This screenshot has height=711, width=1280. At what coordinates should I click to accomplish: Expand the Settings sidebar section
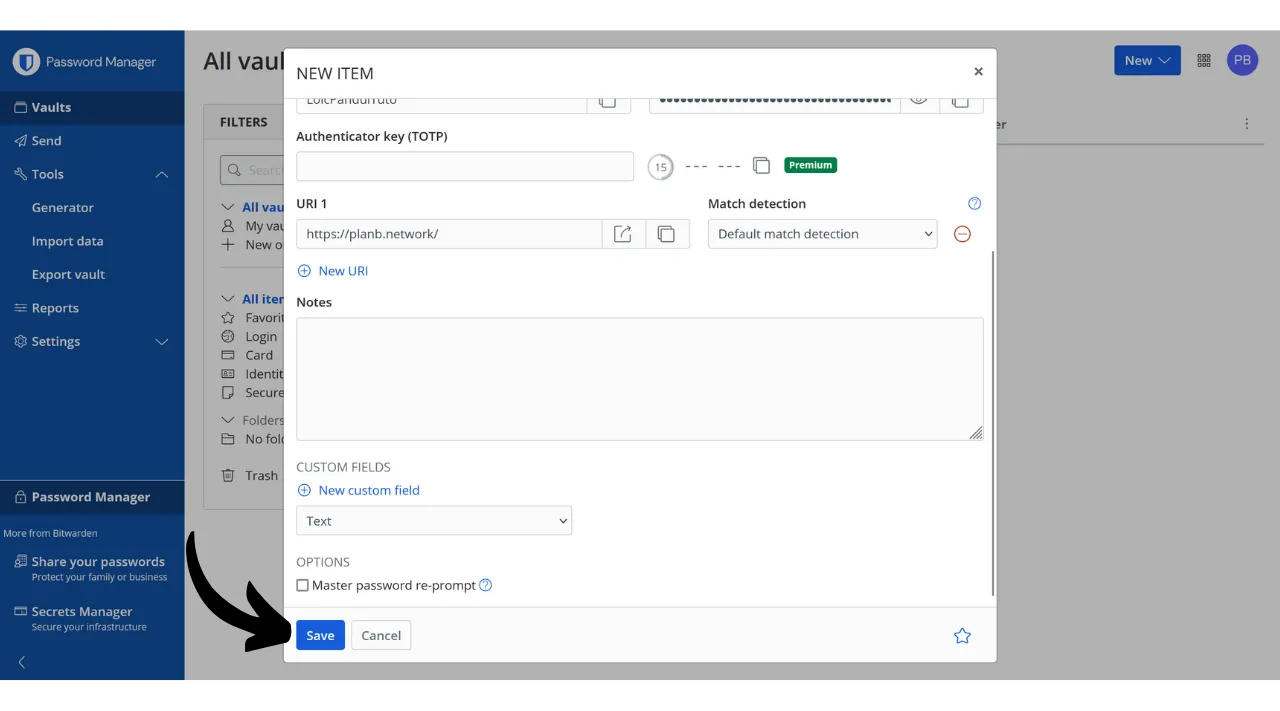pyautogui.click(x=161, y=342)
